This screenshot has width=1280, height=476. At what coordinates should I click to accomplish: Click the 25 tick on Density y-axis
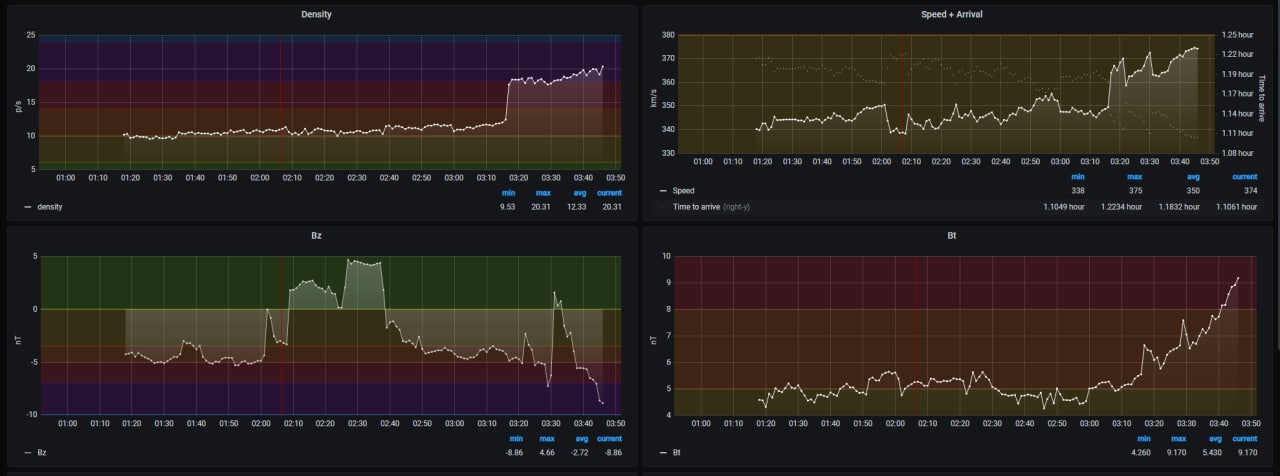point(32,35)
